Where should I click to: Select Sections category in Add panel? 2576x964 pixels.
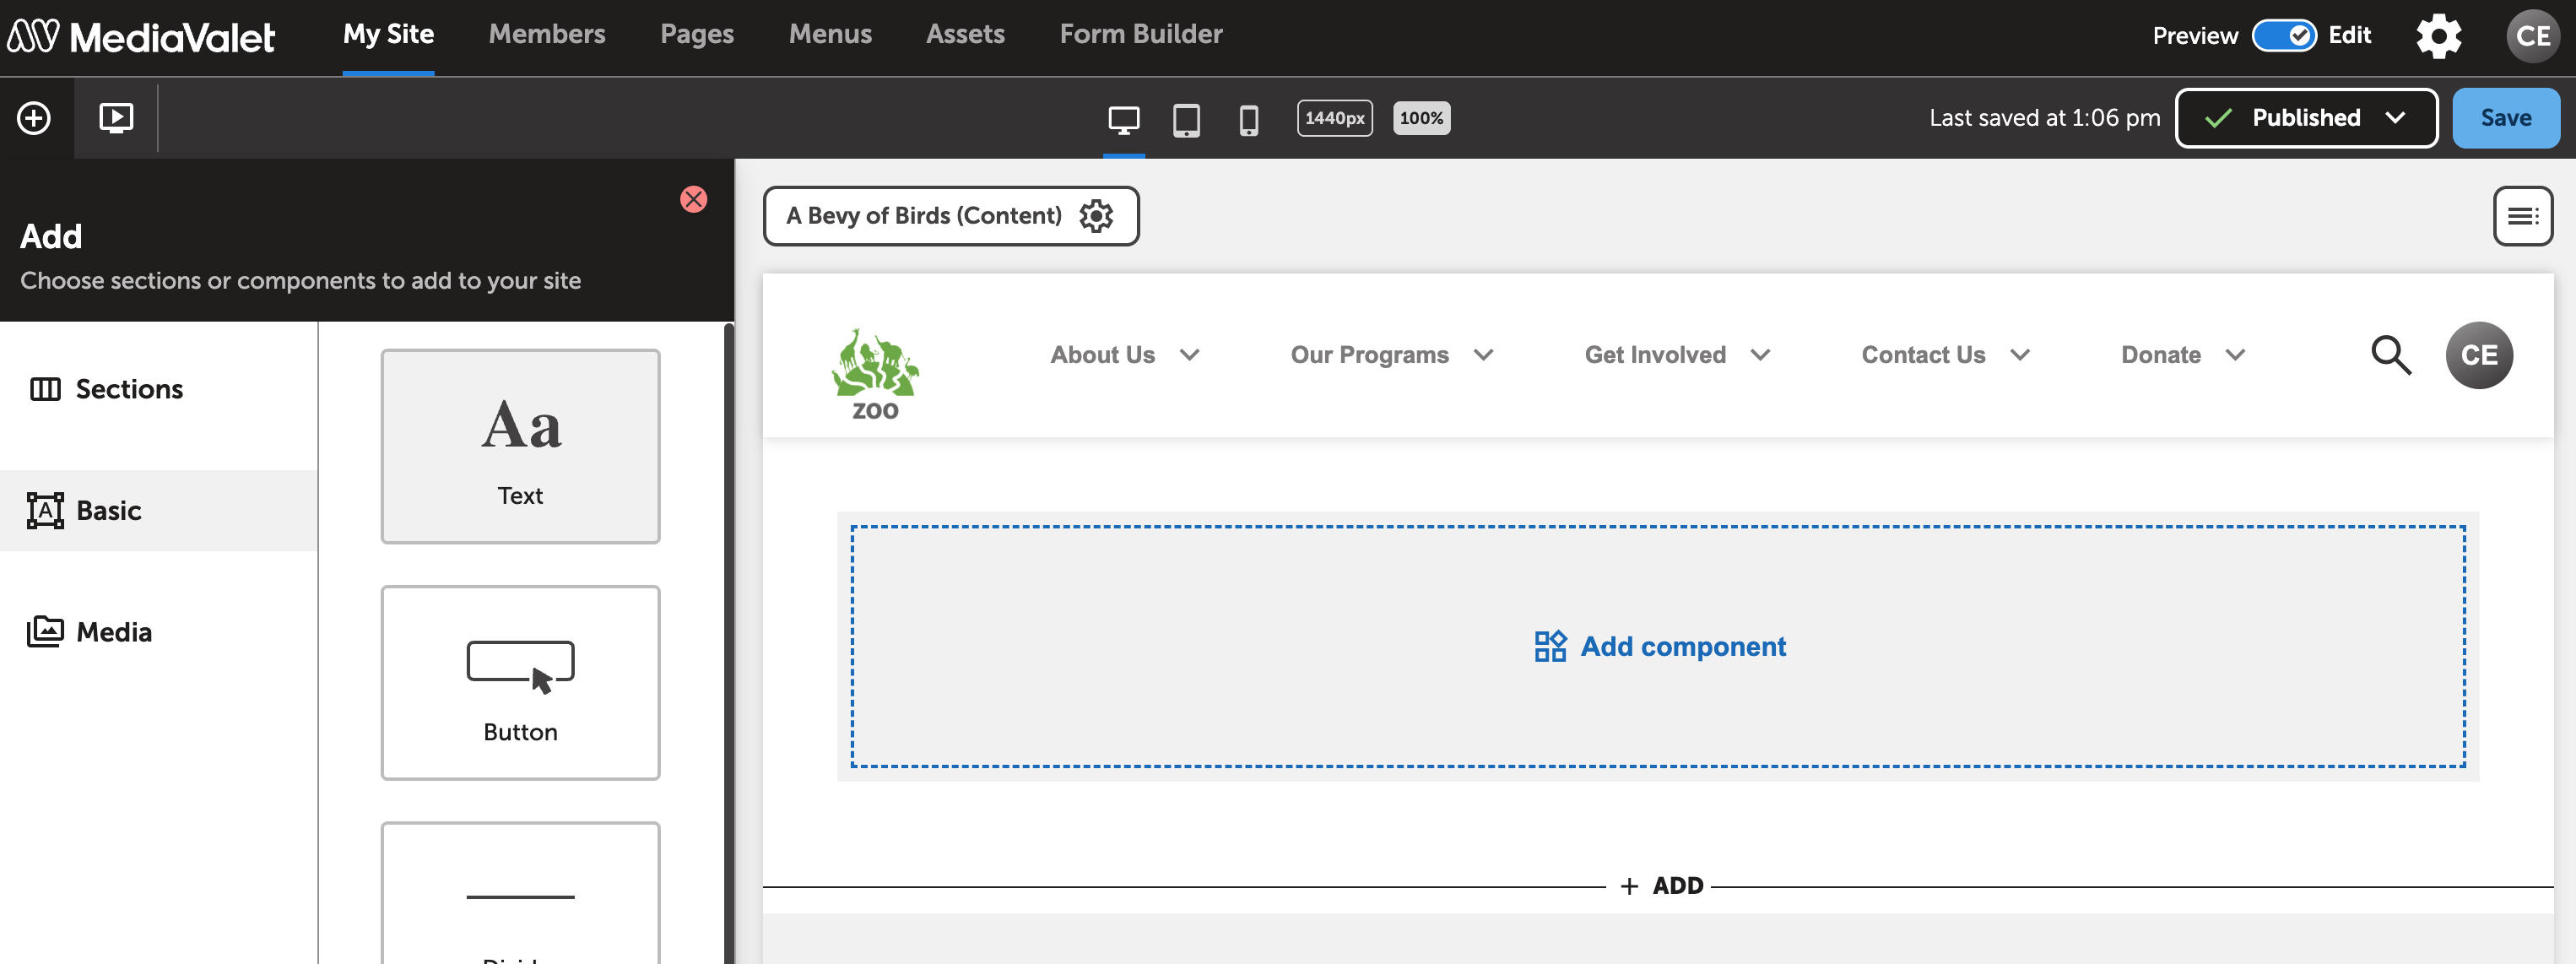pyautogui.click(x=159, y=389)
